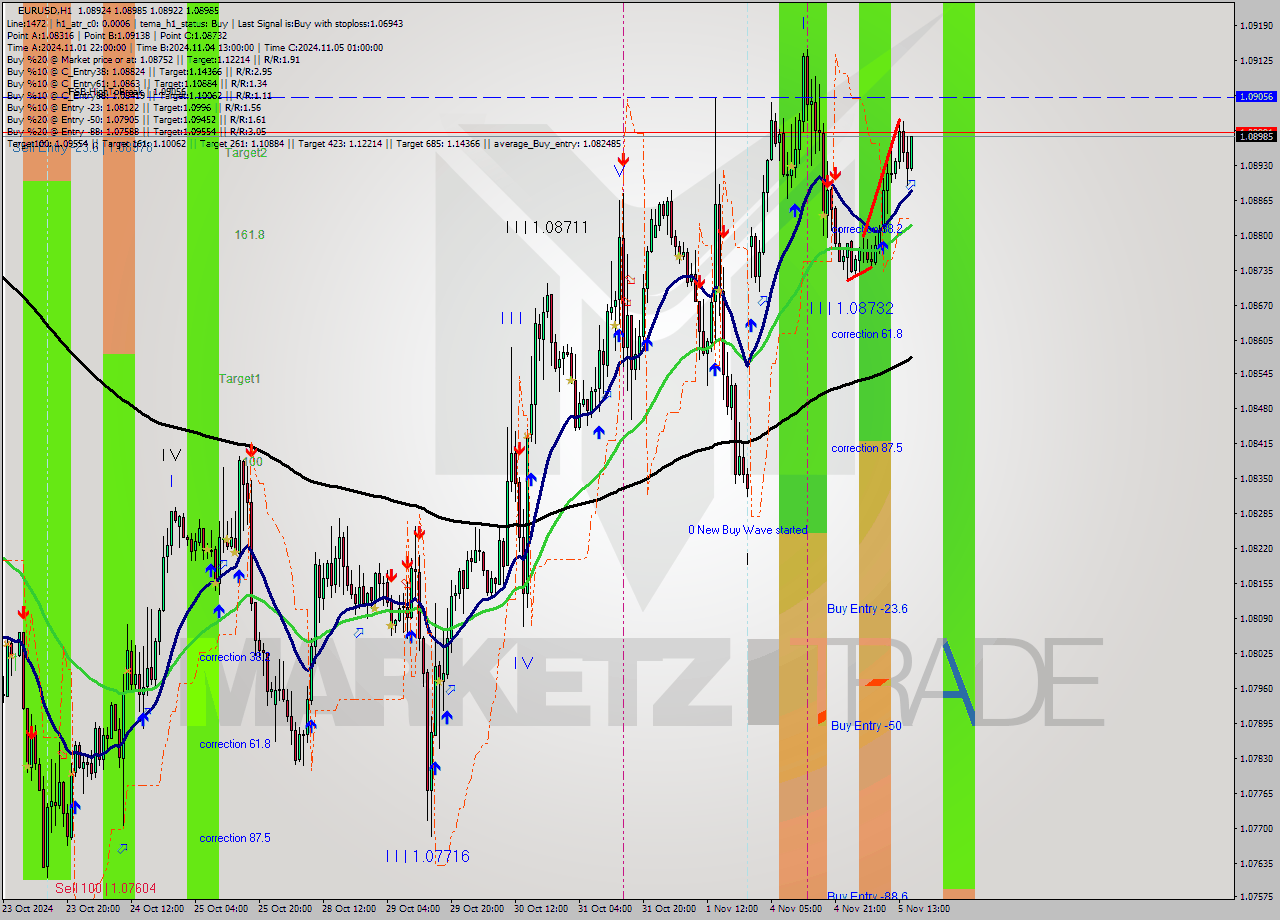The width and height of the screenshot is (1280, 920).
Task: Click the '24 Oct 12:00' time axis label
Action: click(x=156, y=909)
